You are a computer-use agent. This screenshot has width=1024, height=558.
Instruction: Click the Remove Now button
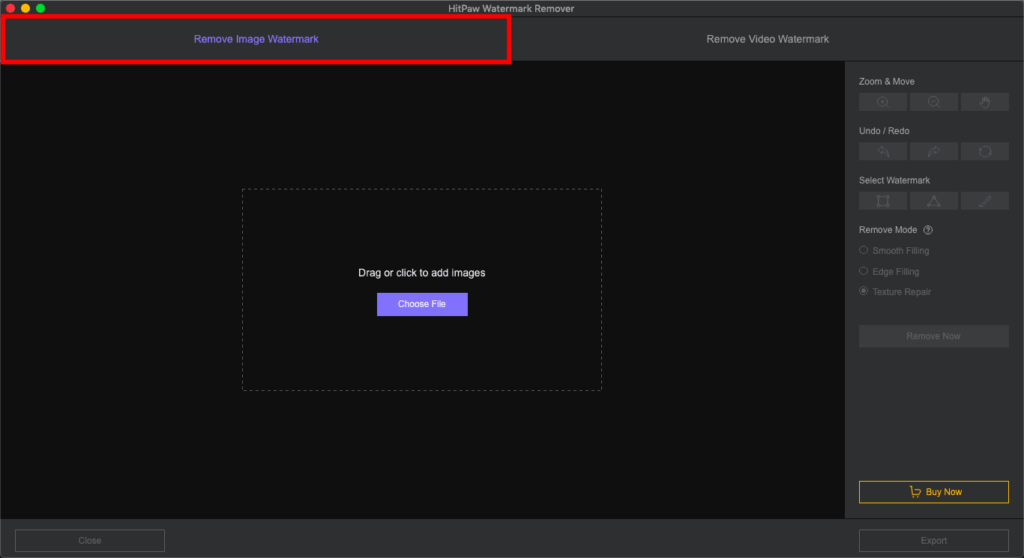(933, 336)
